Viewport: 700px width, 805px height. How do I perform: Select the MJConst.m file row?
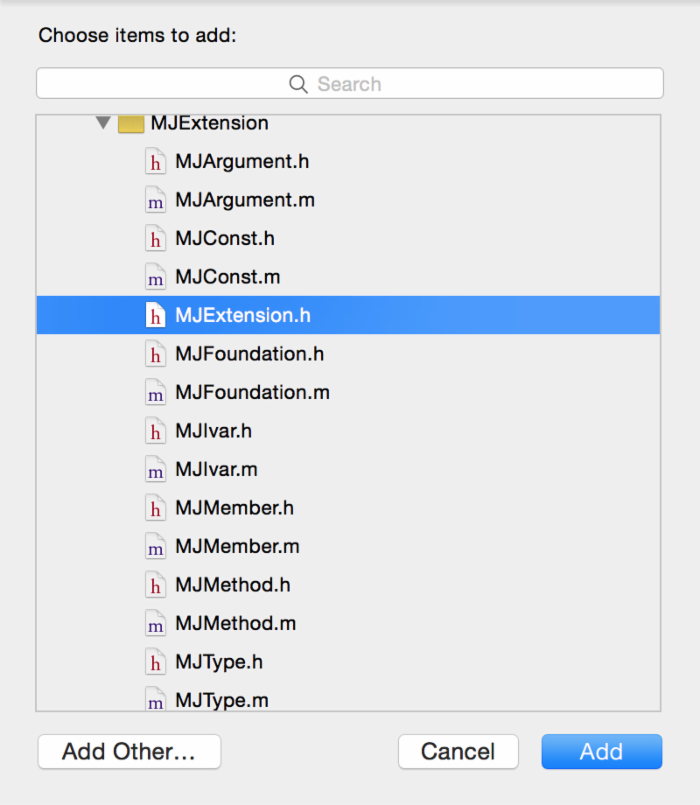[229, 277]
